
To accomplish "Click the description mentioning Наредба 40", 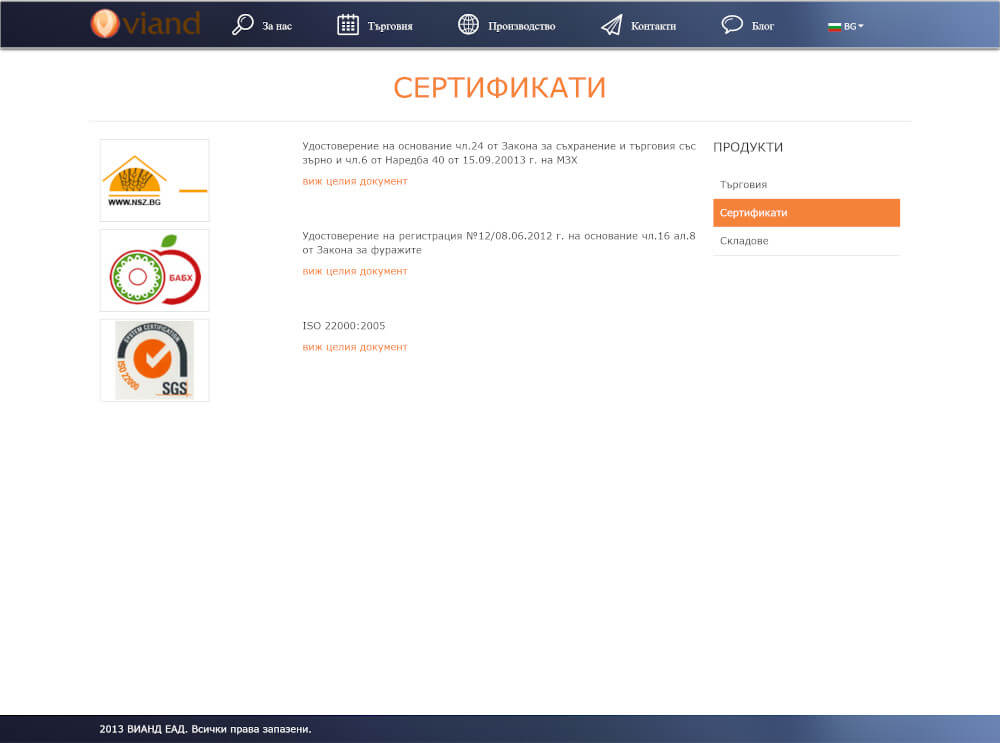I will coord(499,153).
